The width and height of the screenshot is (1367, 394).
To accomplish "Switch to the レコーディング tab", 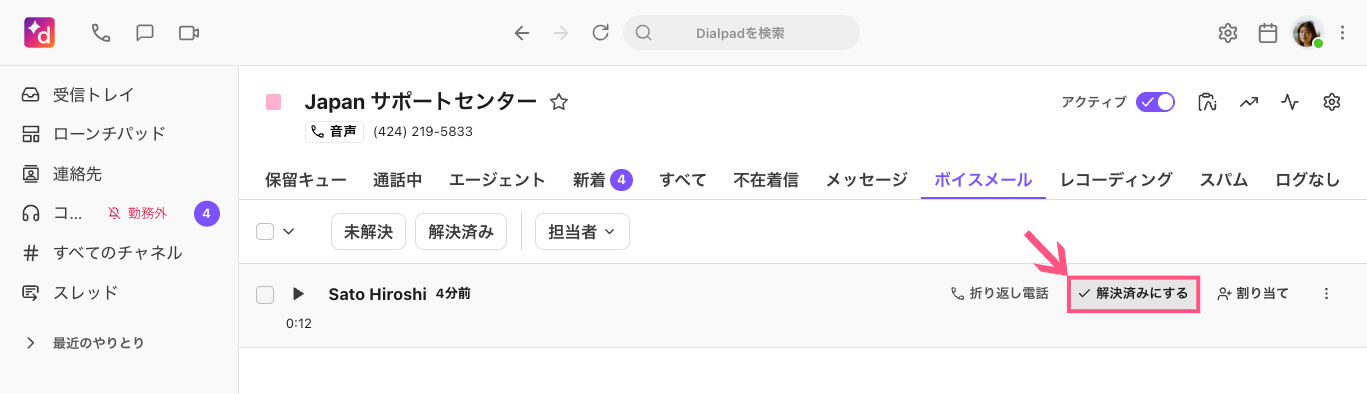I will coord(1116,180).
